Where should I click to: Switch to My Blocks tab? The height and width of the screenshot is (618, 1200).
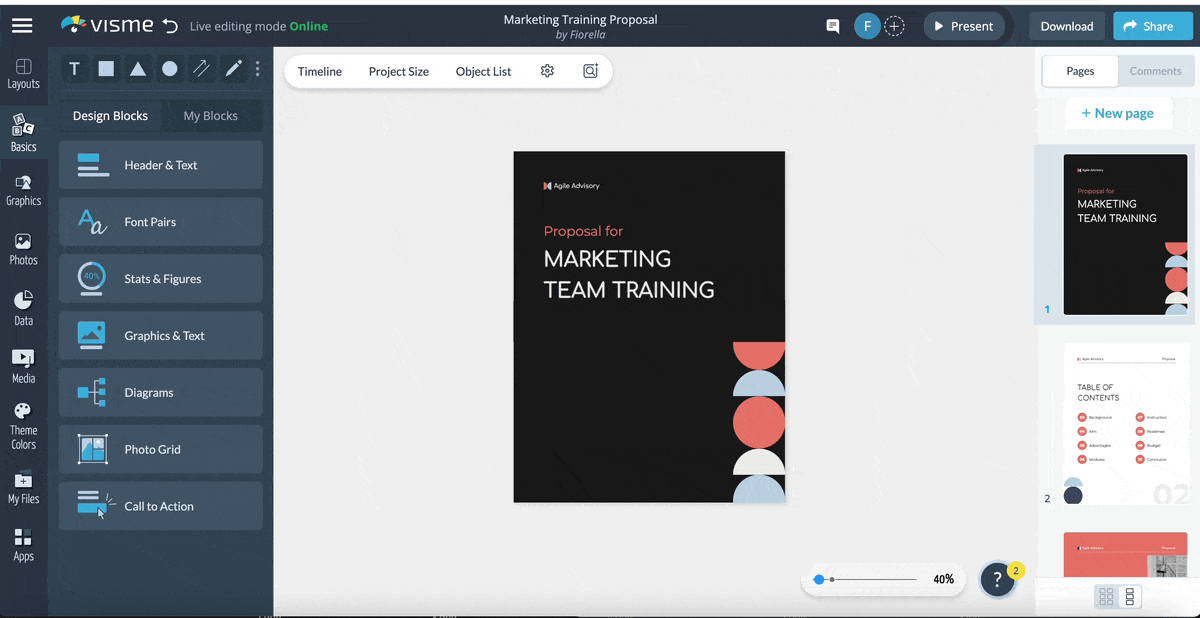[210, 116]
